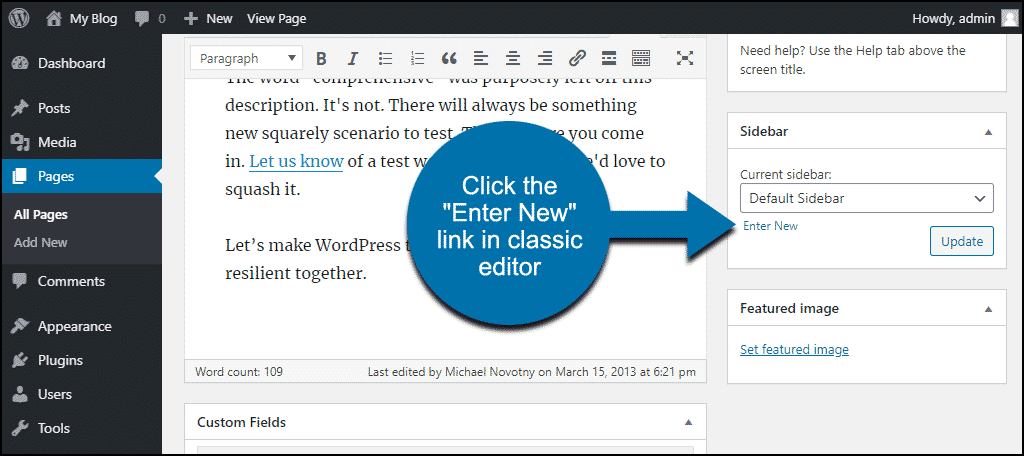Toggle the toolbar kitchen sink
1024x456 pixels.
(641, 58)
